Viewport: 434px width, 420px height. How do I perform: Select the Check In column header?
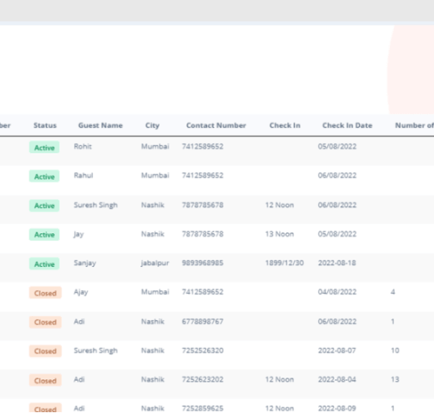pos(285,125)
